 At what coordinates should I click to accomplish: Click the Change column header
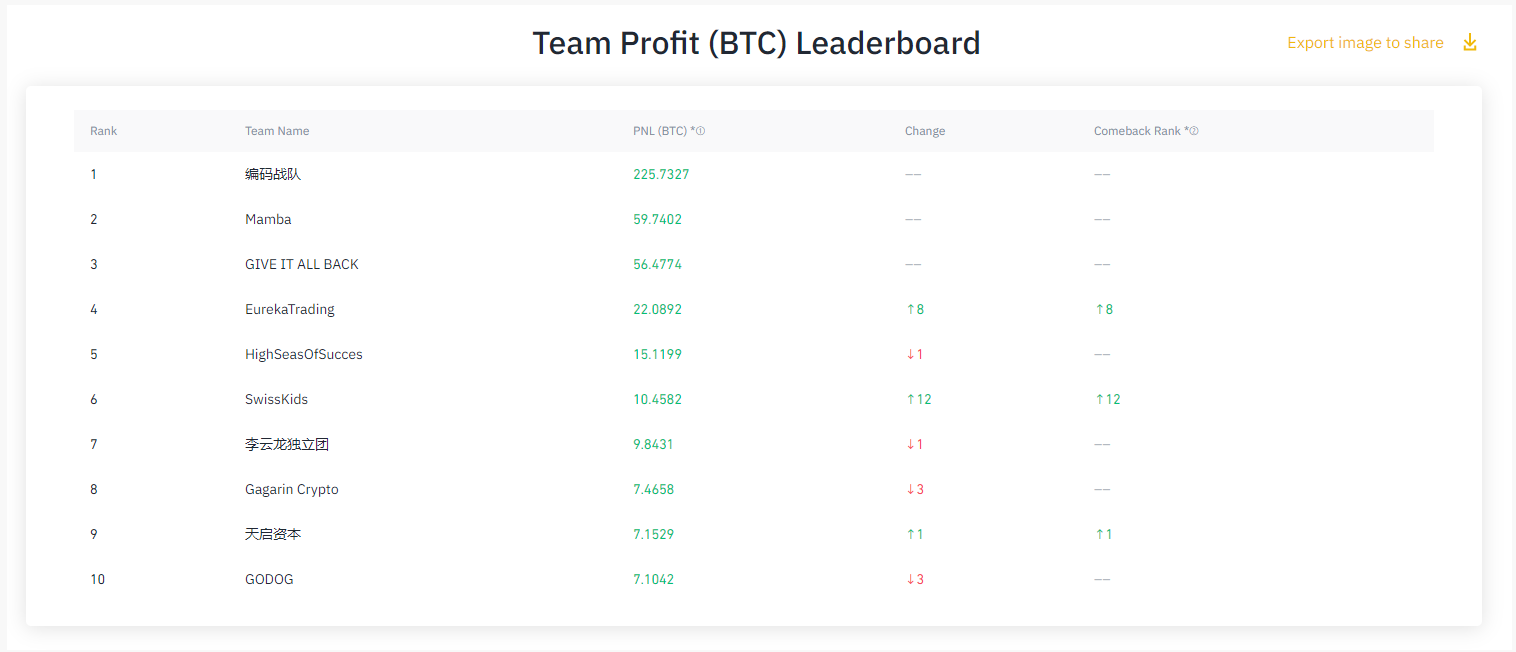924,130
